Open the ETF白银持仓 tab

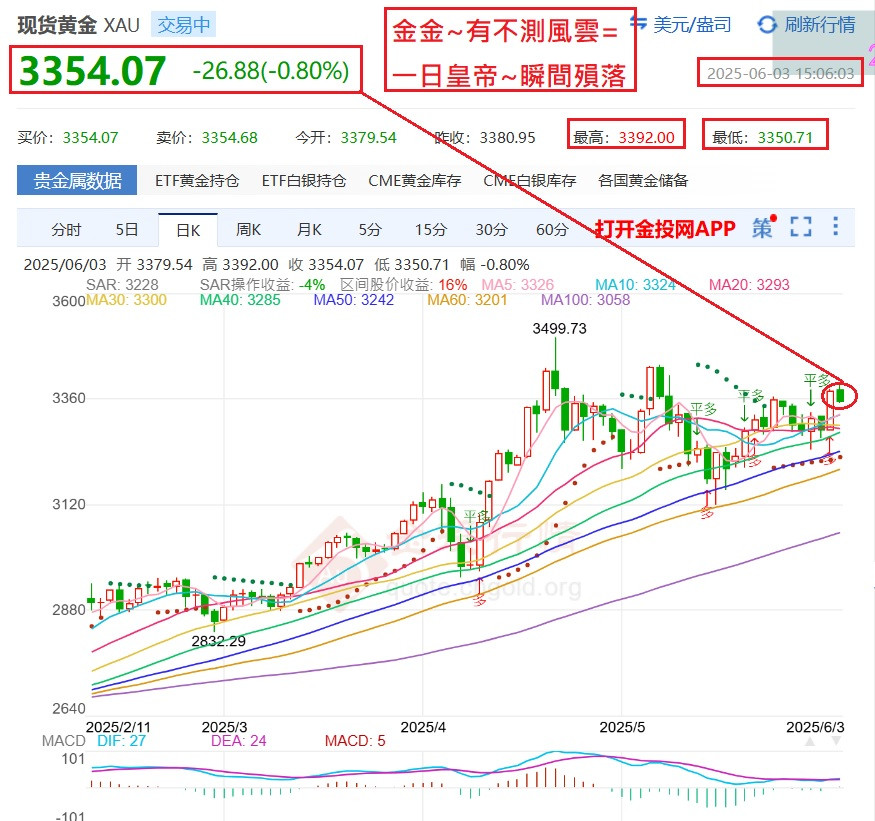[x=304, y=180]
